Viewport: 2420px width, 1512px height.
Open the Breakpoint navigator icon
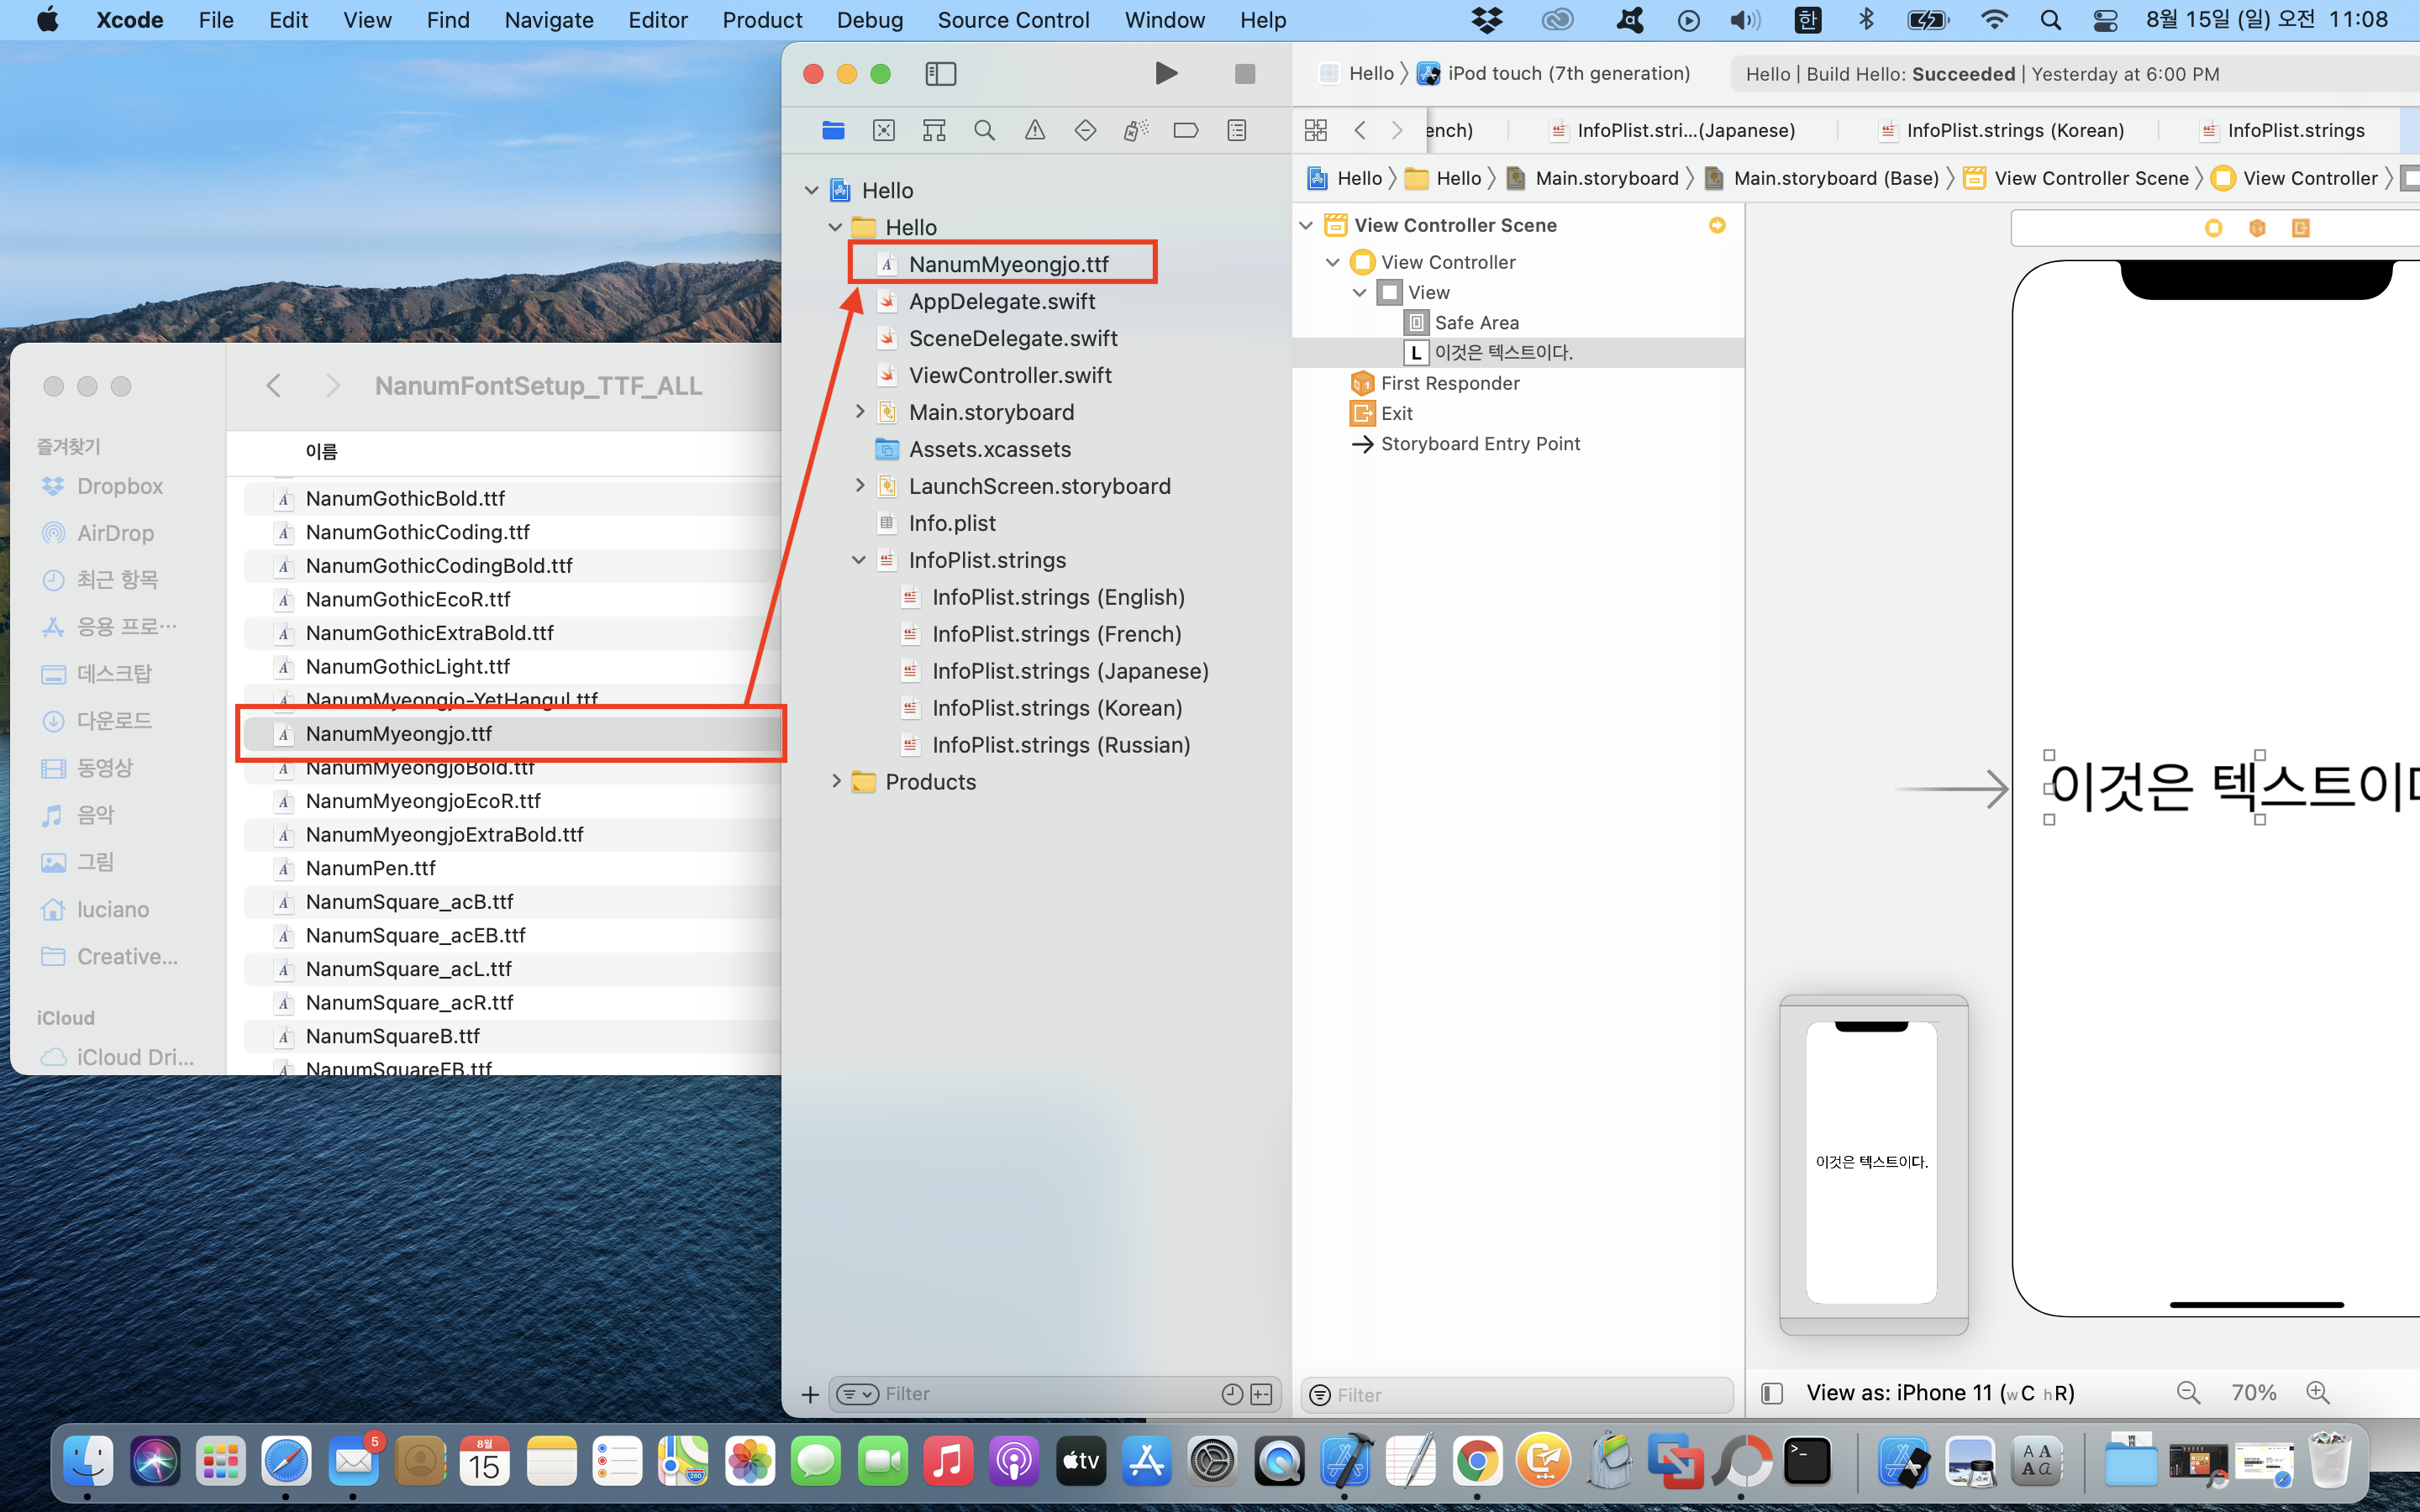point(1186,130)
